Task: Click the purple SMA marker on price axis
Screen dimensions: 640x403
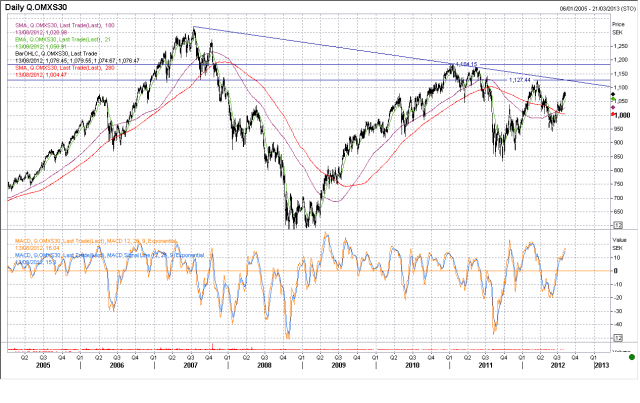Action: [x=613, y=108]
